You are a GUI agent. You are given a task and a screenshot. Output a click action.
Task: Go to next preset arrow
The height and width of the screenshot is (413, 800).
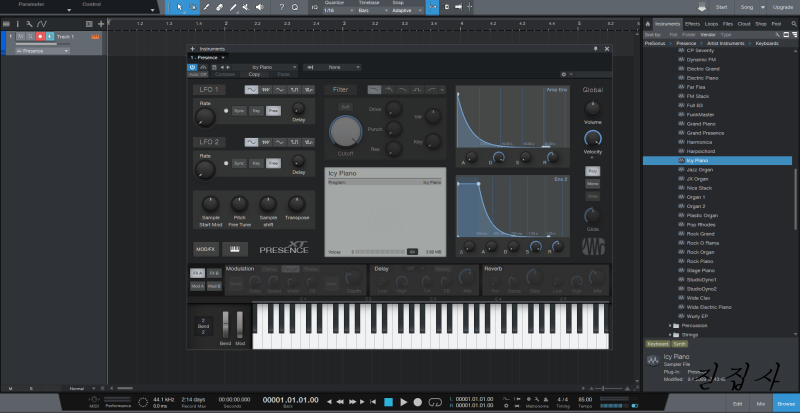[x=228, y=67]
